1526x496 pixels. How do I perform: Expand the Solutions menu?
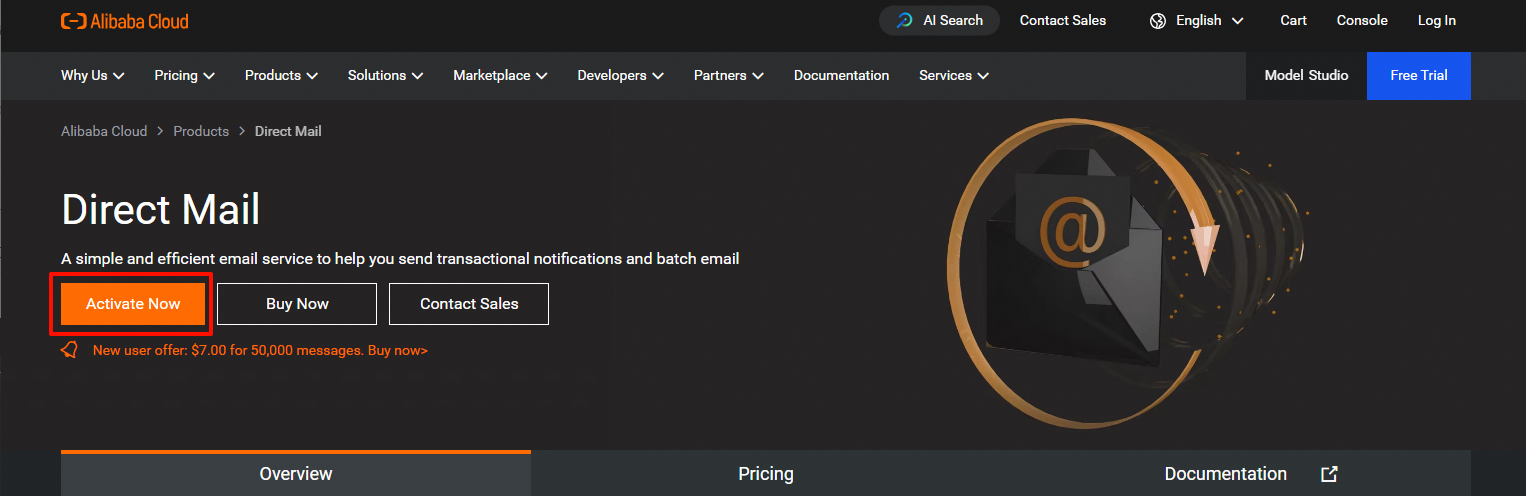tap(385, 75)
